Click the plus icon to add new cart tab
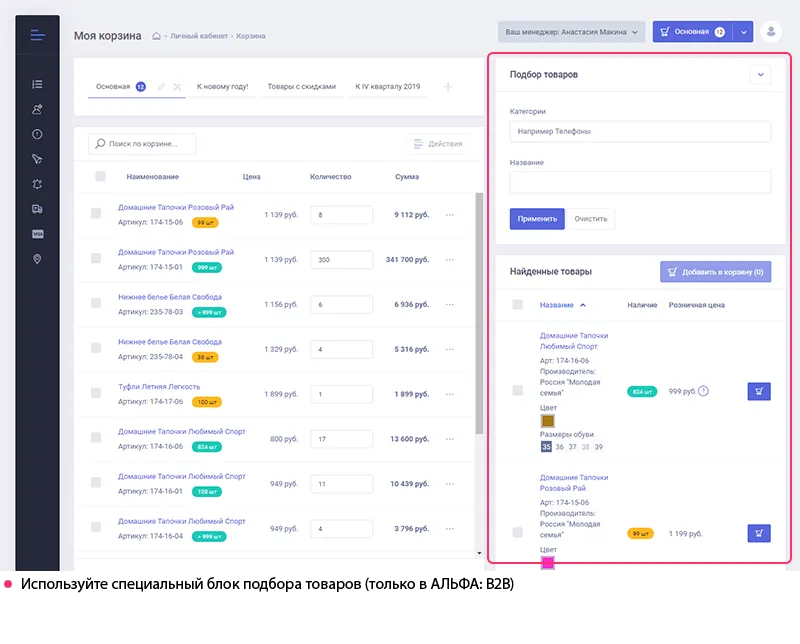800x644 pixels. point(447,87)
